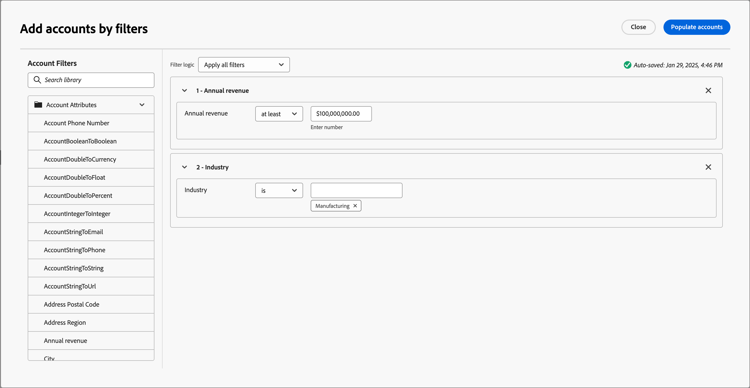Collapse the 2 - Industry filter
This screenshot has width=750, height=388.
185,167
